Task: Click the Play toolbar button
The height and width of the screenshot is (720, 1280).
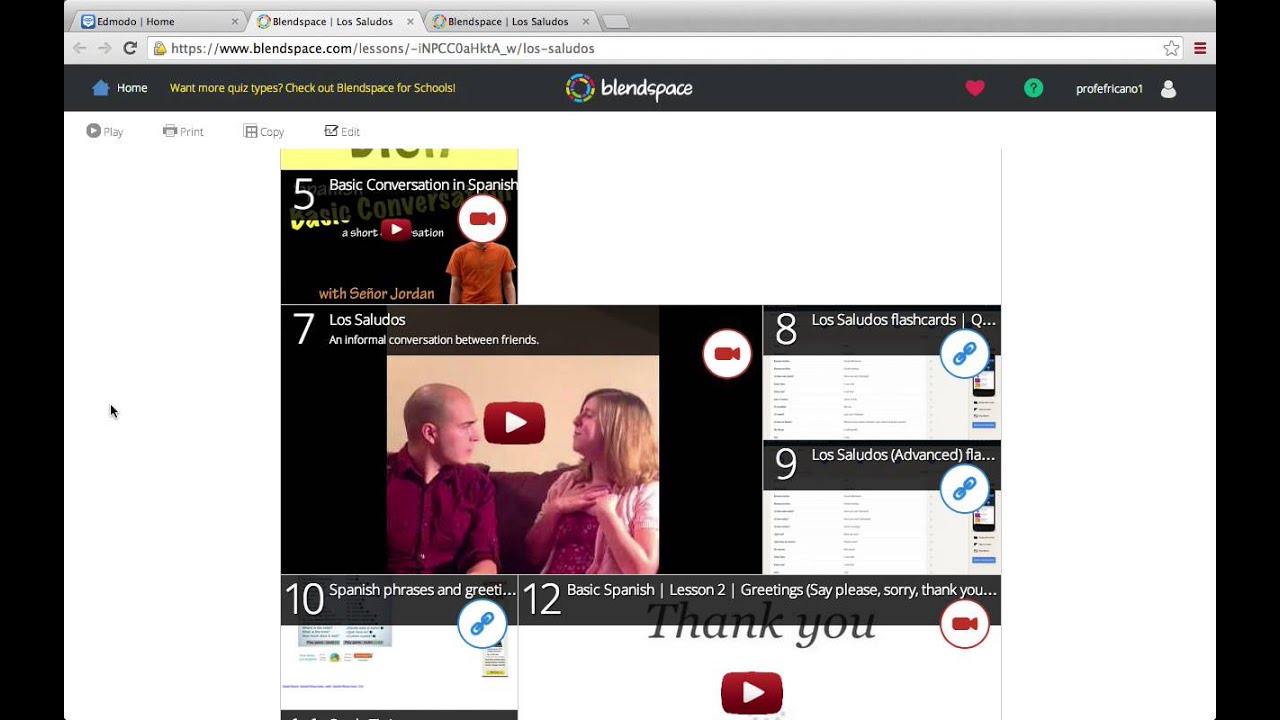Action: point(105,131)
